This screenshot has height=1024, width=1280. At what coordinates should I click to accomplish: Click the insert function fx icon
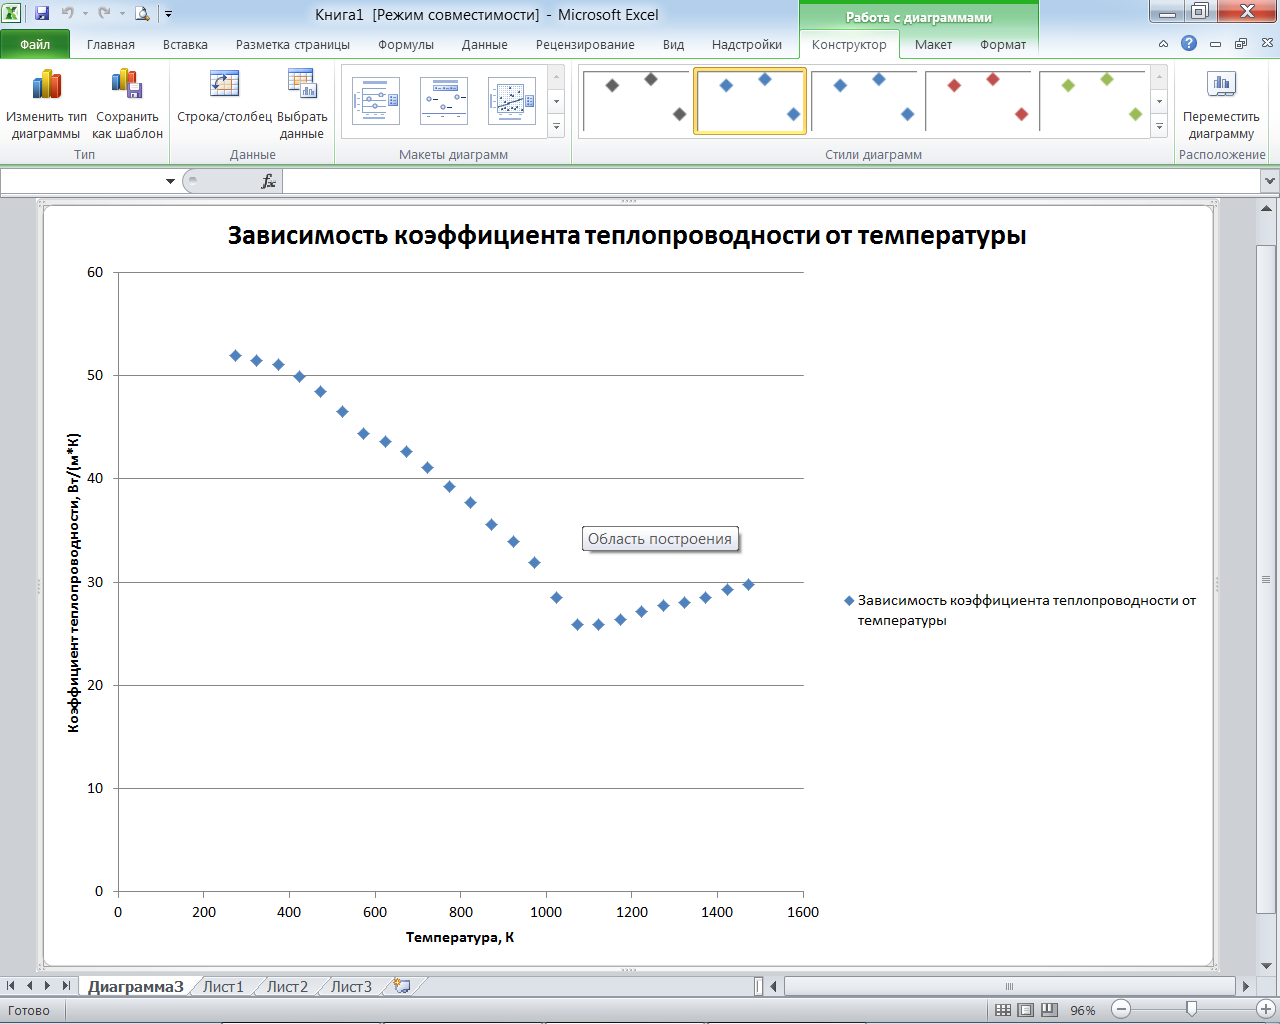(x=268, y=181)
